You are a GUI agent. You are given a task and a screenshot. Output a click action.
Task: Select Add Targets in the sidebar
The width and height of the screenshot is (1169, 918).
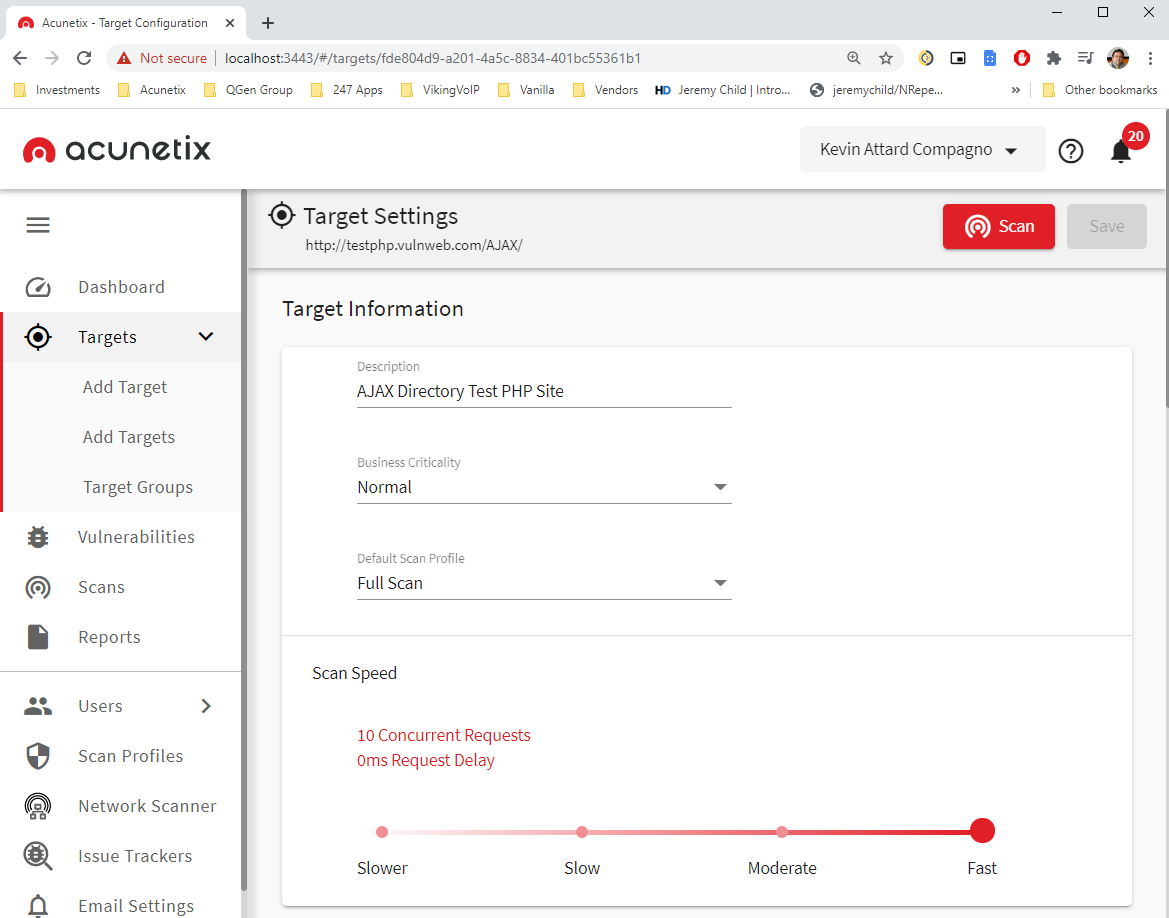point(128,437)
